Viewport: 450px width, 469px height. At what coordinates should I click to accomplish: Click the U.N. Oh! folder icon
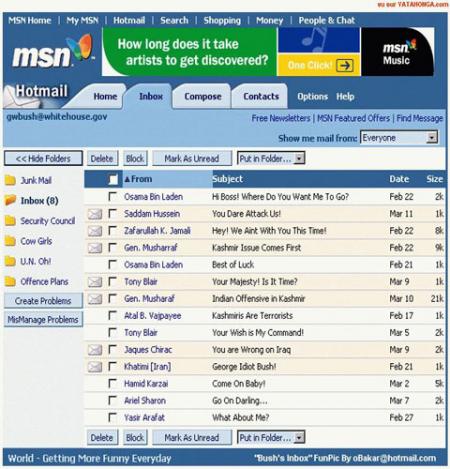coord(10,261)
